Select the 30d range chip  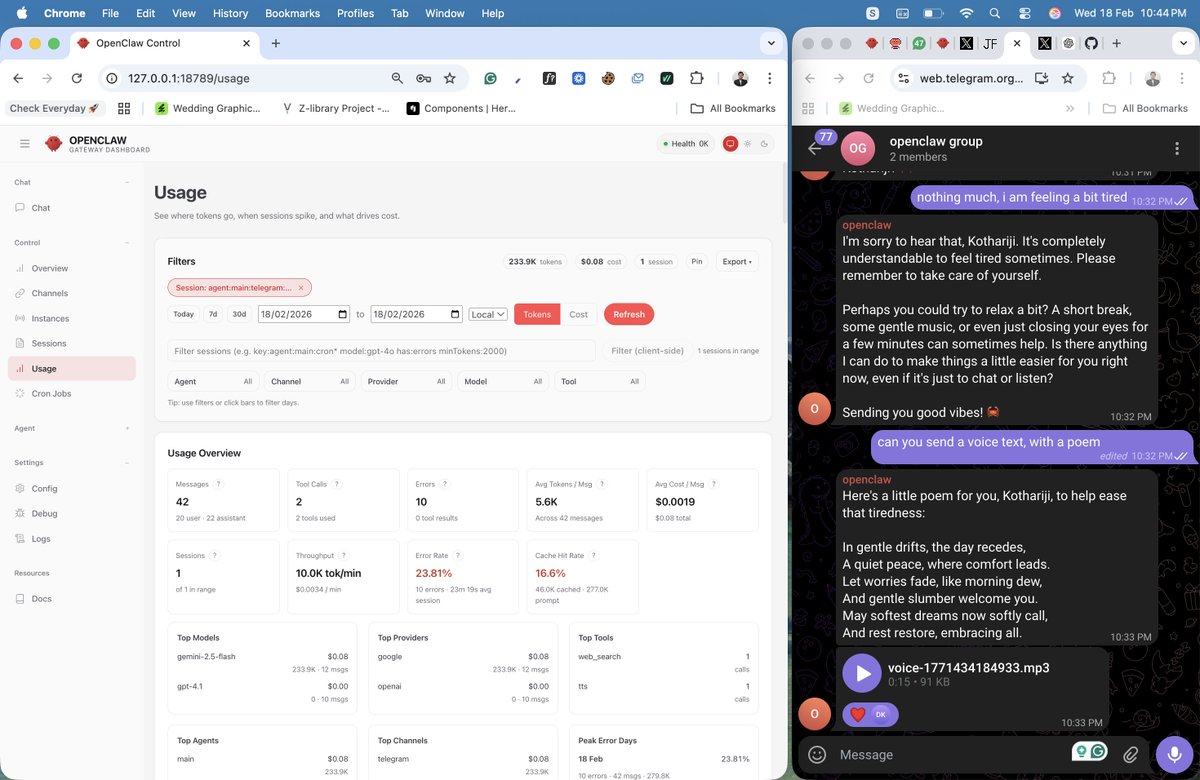(x=239, y=314)
